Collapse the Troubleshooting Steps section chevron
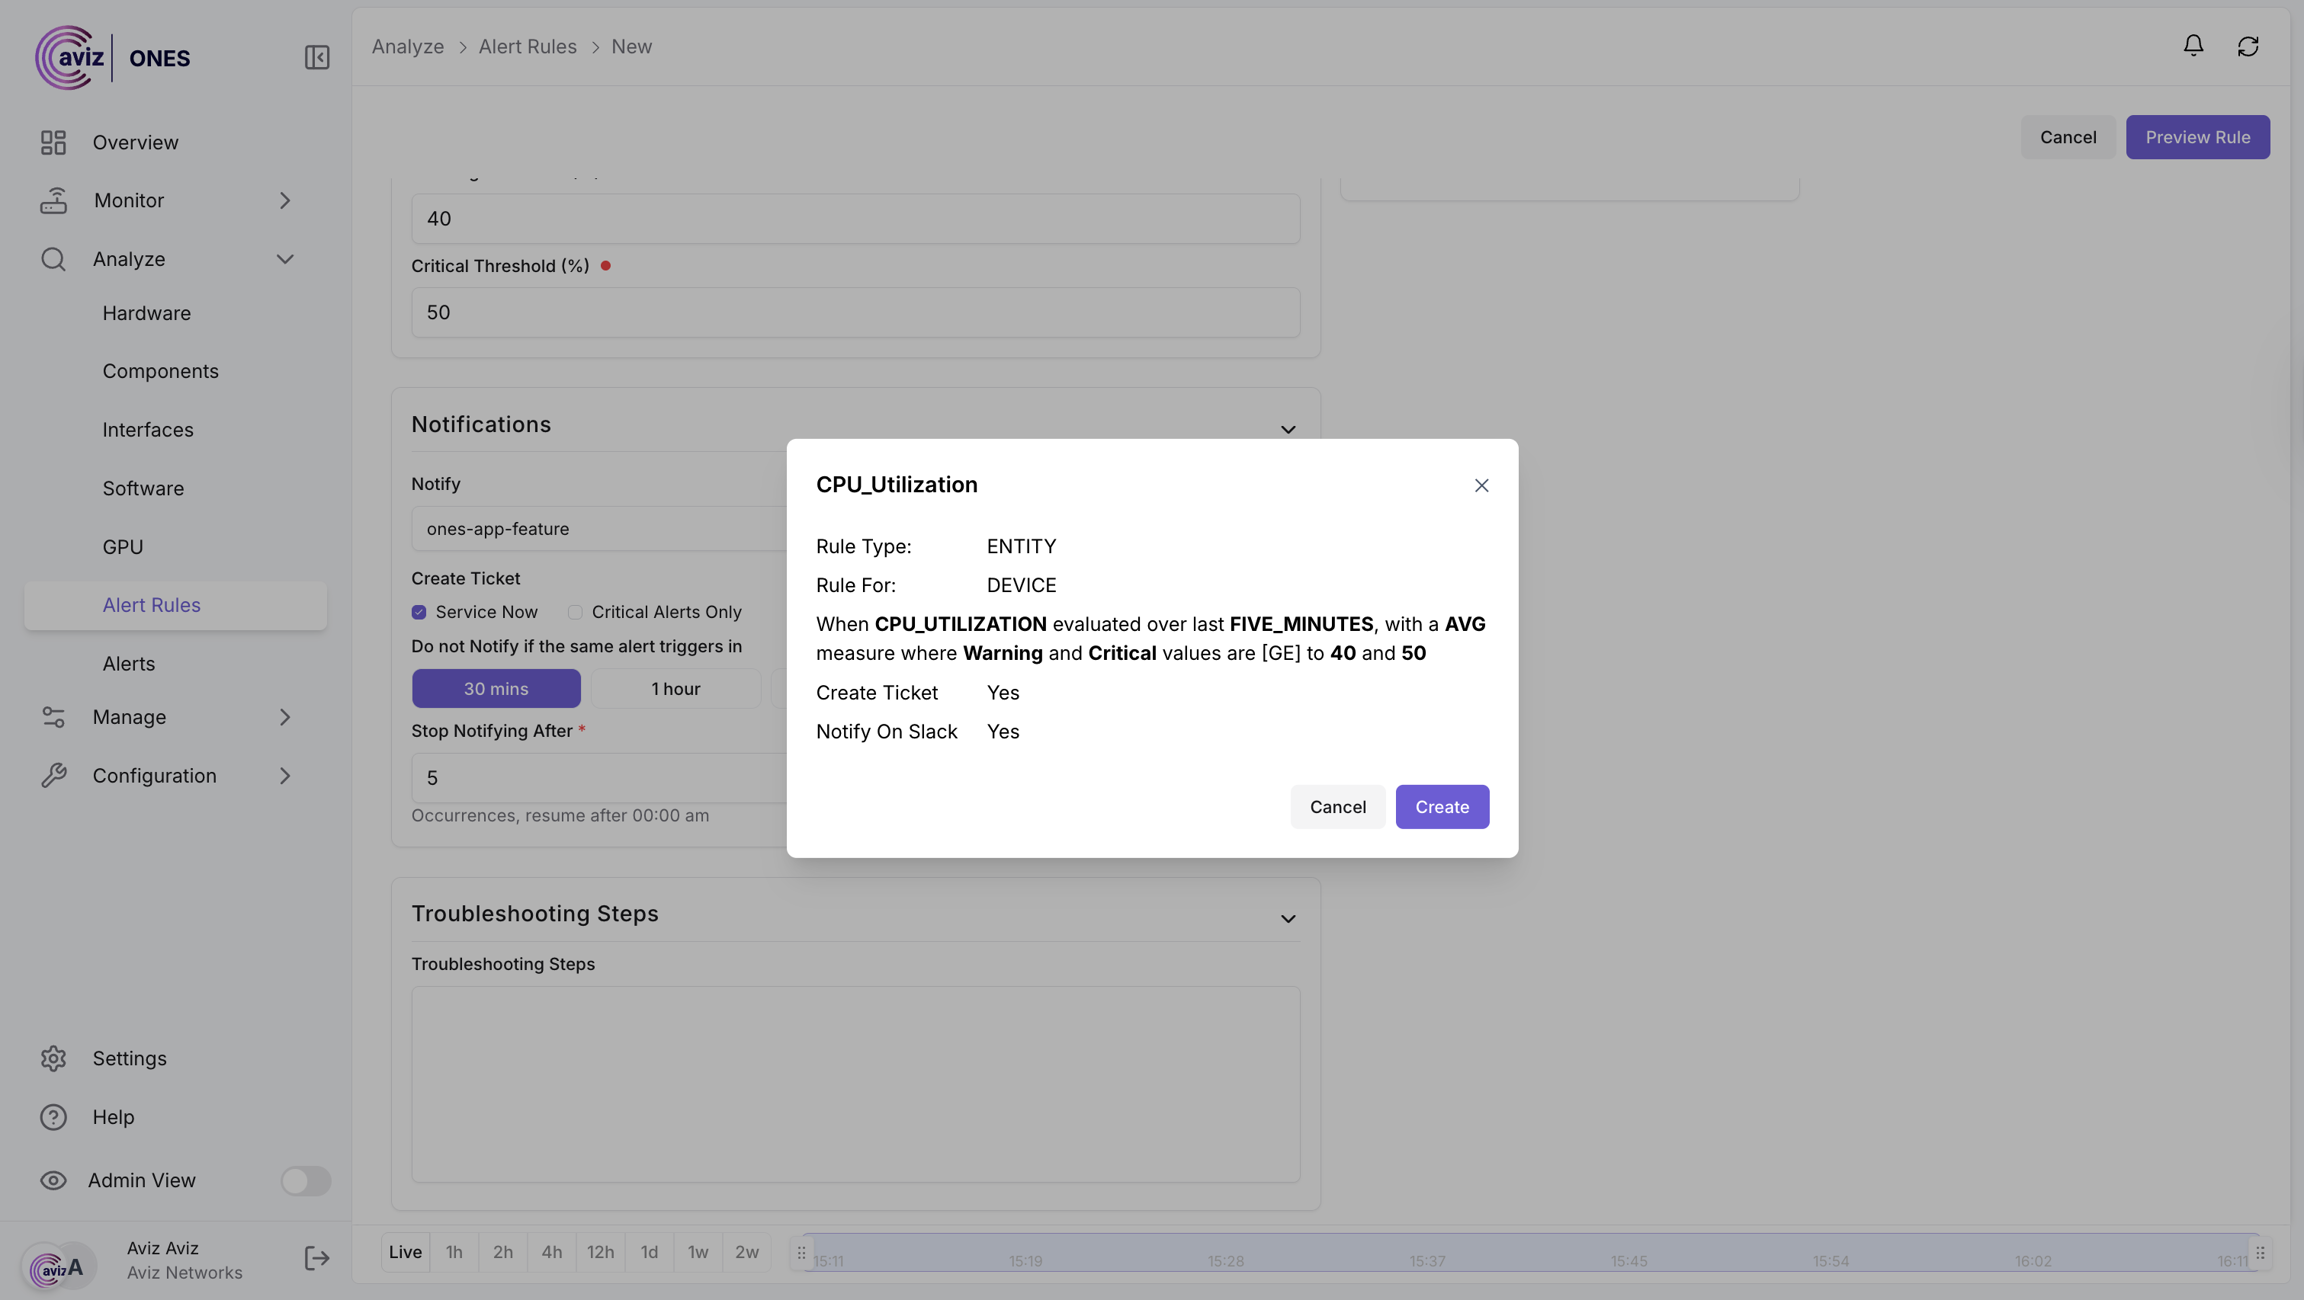The height and width of the screenshot is (1300, 2304). (1288, 918)
